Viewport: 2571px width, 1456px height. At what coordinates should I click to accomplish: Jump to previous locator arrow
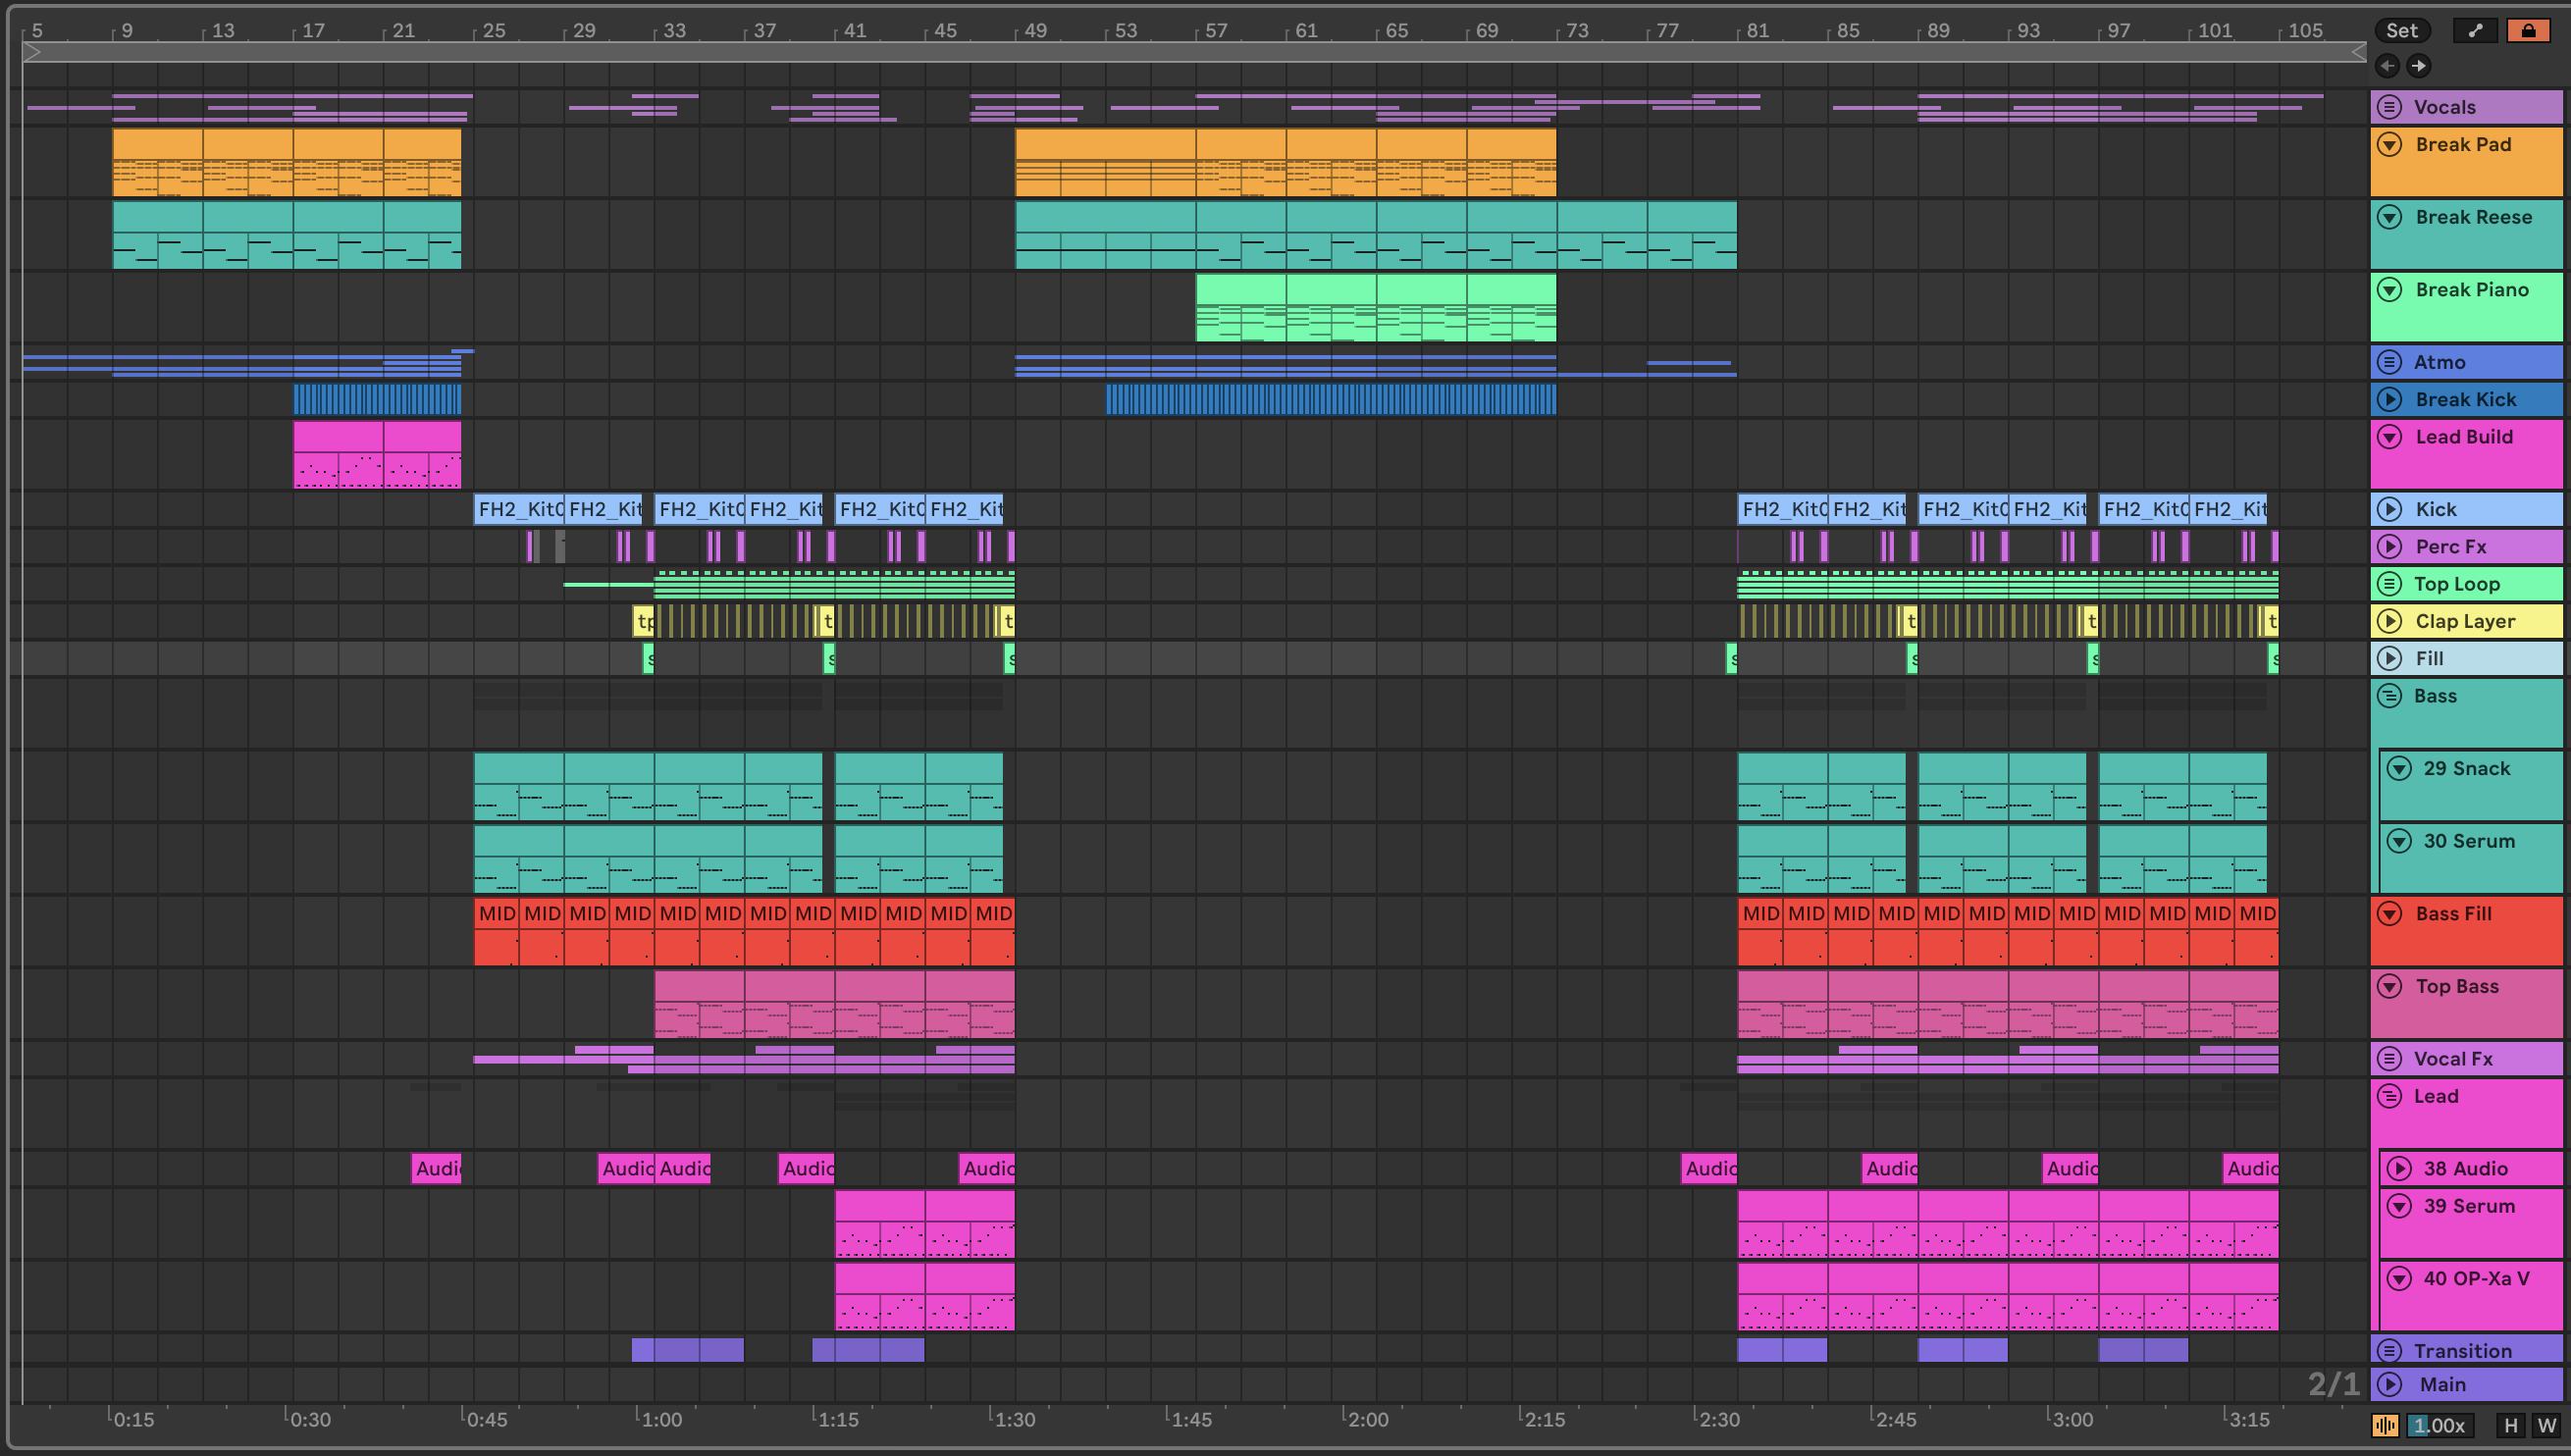[x=2387, y=66]
